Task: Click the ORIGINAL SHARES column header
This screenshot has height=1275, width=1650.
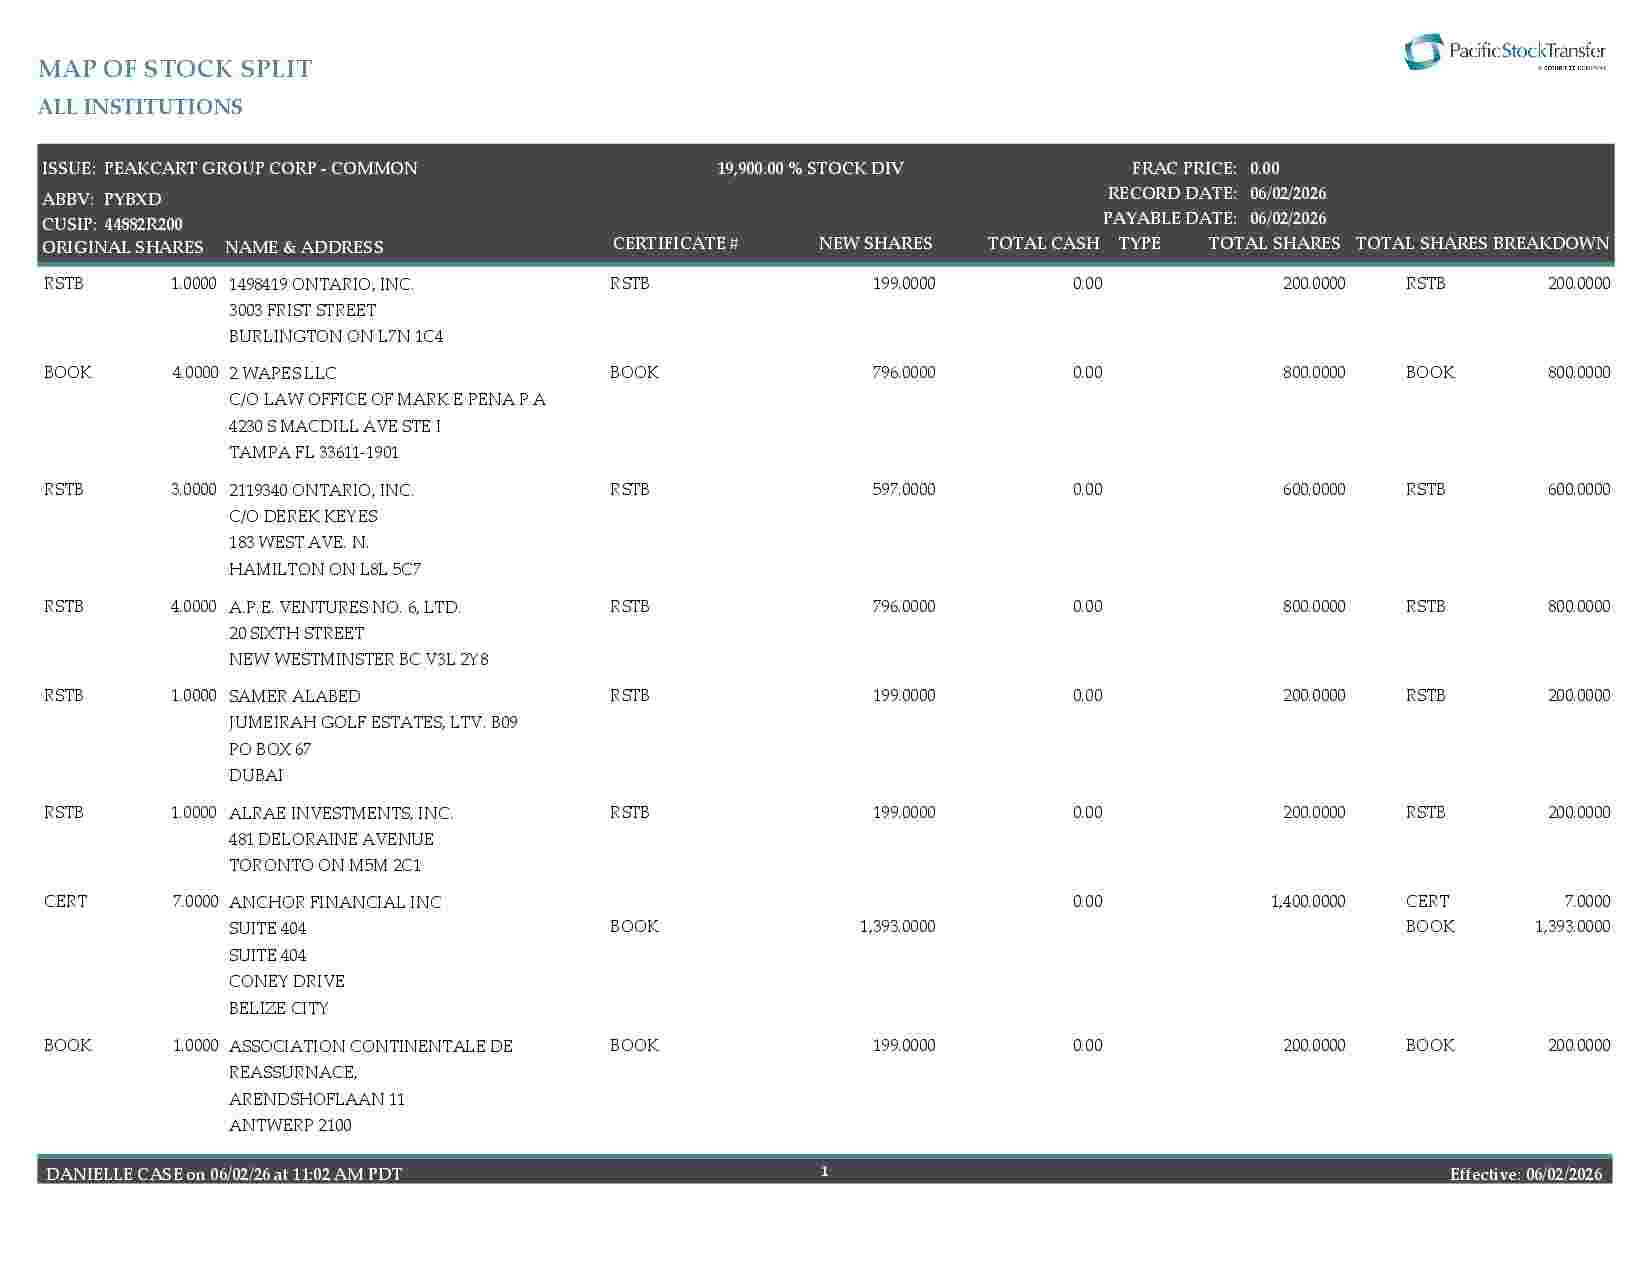Action: pos(123,247)
